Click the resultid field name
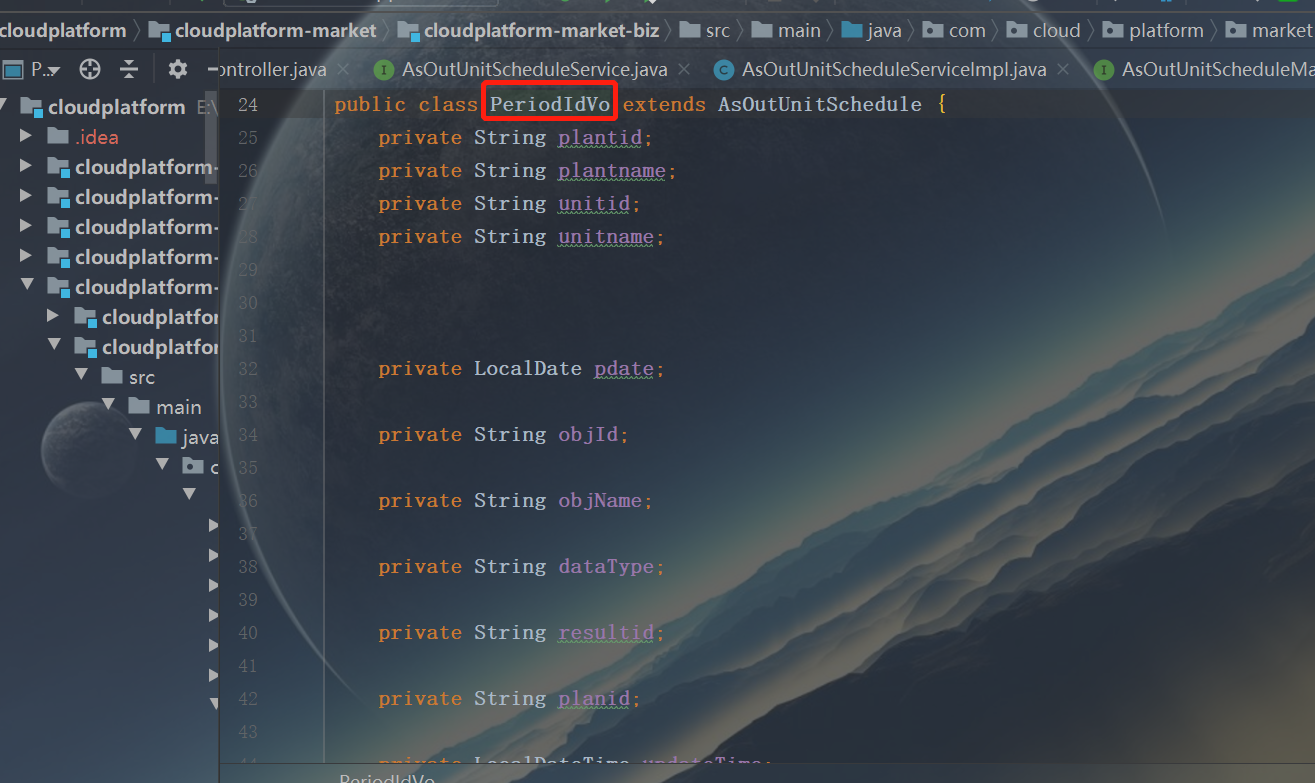The image size is (1315, 783). coord(606,633)
